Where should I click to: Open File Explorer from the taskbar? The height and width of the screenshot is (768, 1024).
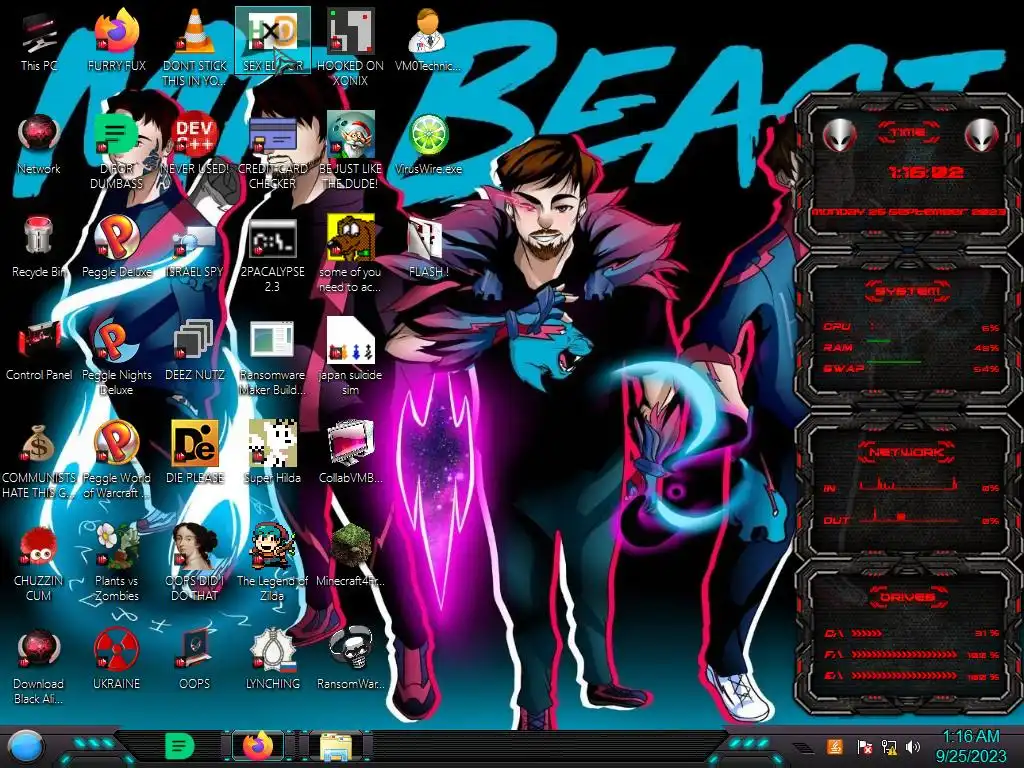point(336,747)
